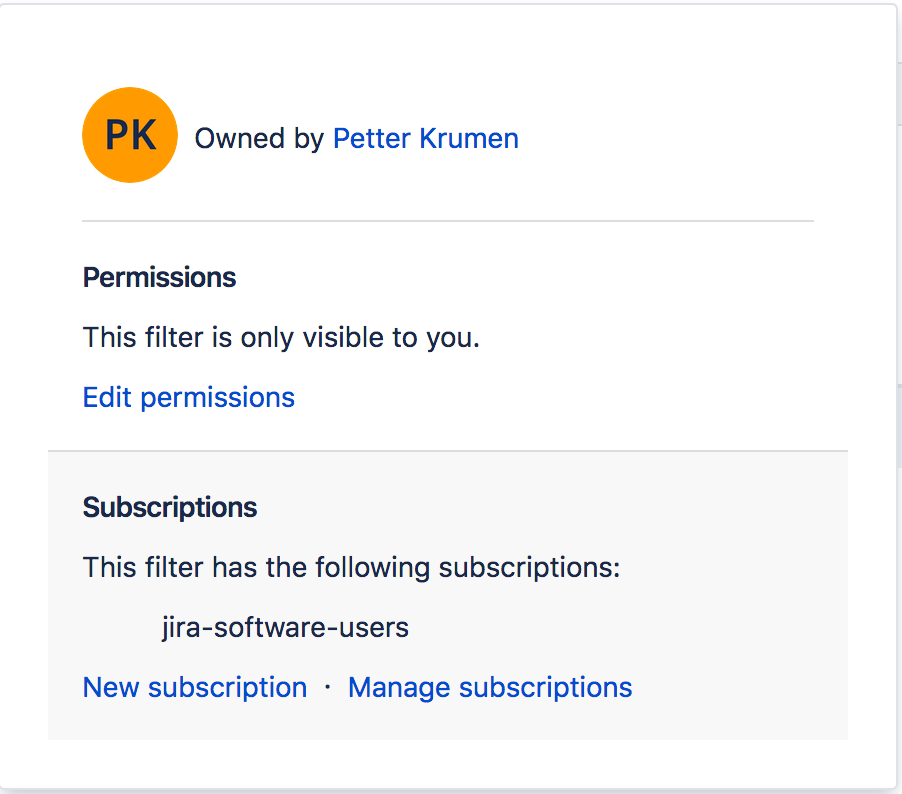902x794 pixels.
Task: View all subscriptions via Manage subscriptions
Action: point(489,687)
